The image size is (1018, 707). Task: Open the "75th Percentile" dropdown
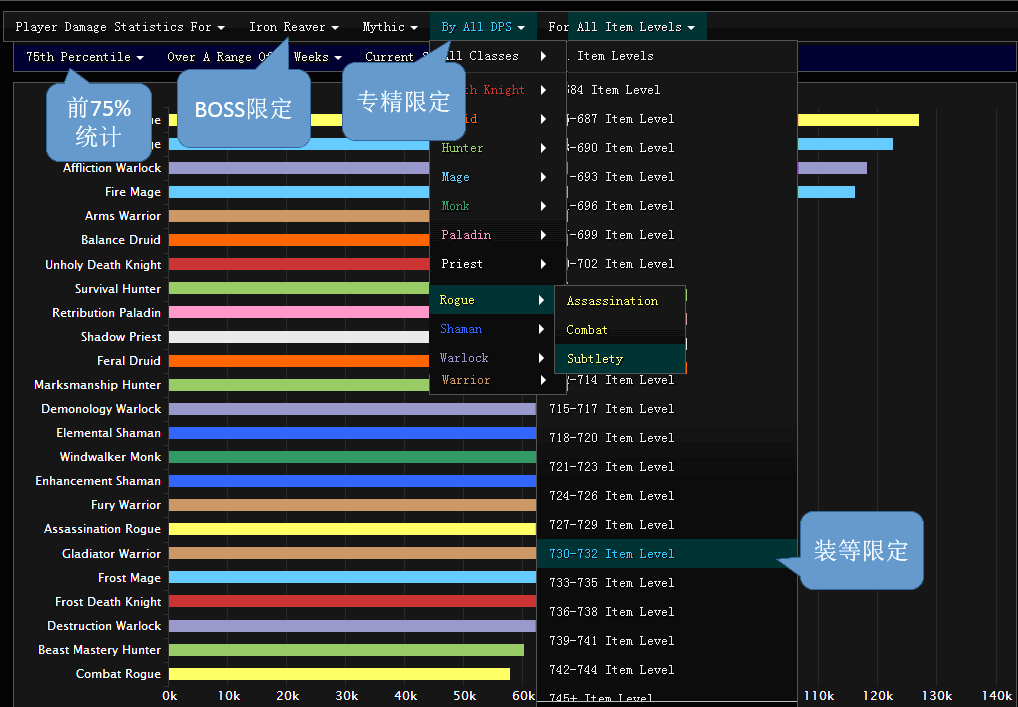point(82,57)
